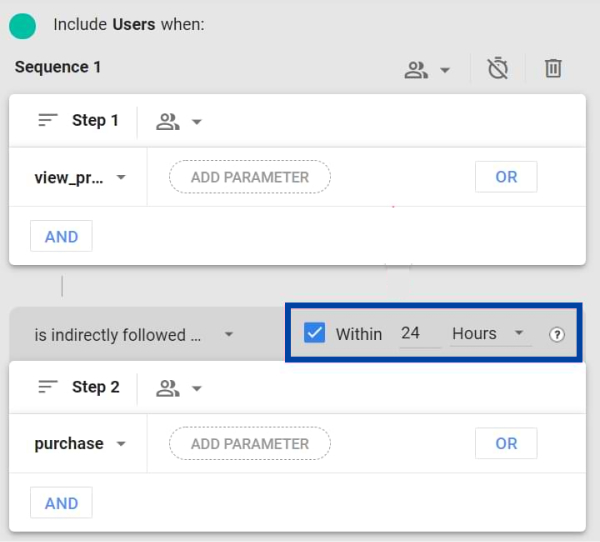This screenshot has height=542, width=600.
Task: Click the time constraint stopwatch icon
Action: pyautogui.click(x=497, y=69)
